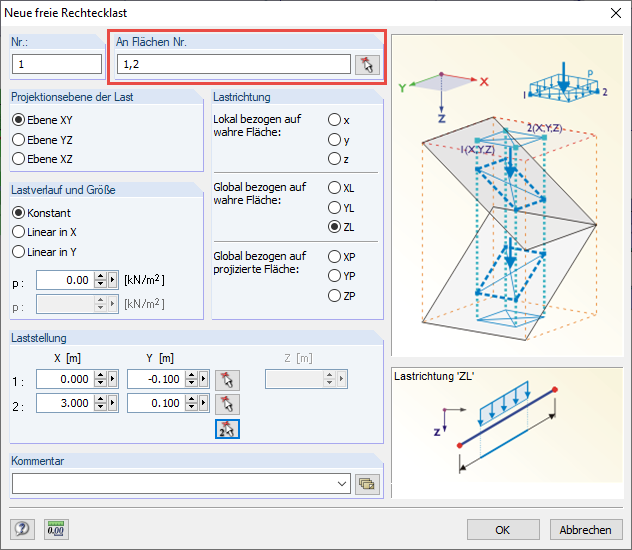Click the An Flächen Nr. input field
Viewport: 632px width, 550px height.
click(234, 64)
